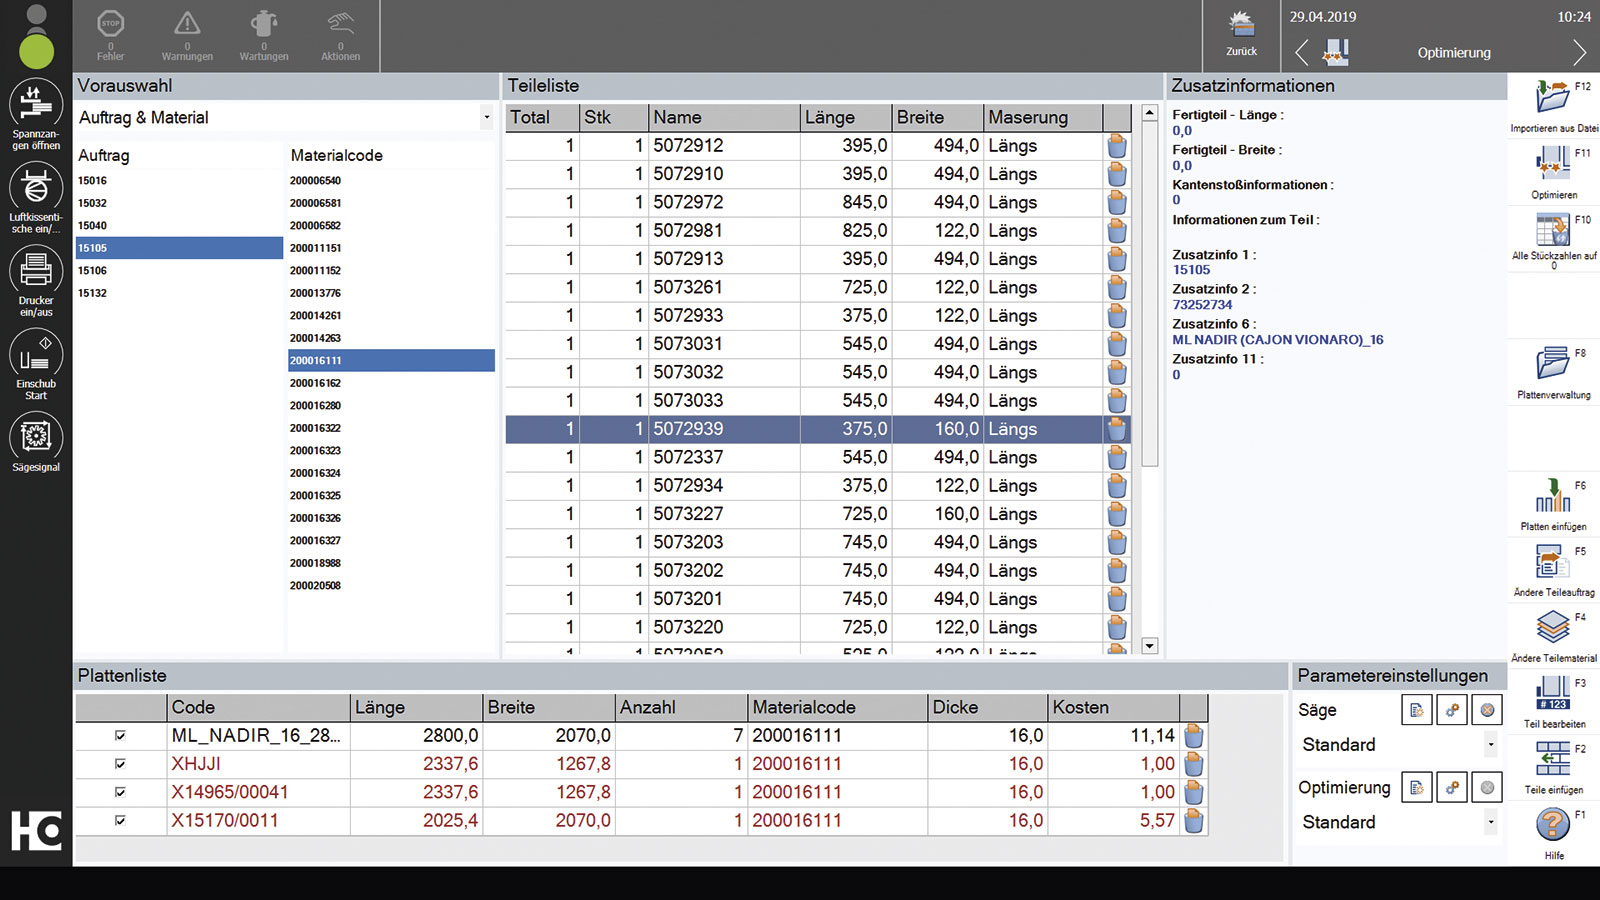Toggle Drucker ein/aus in left sidebar

click(x=36, y=272)
